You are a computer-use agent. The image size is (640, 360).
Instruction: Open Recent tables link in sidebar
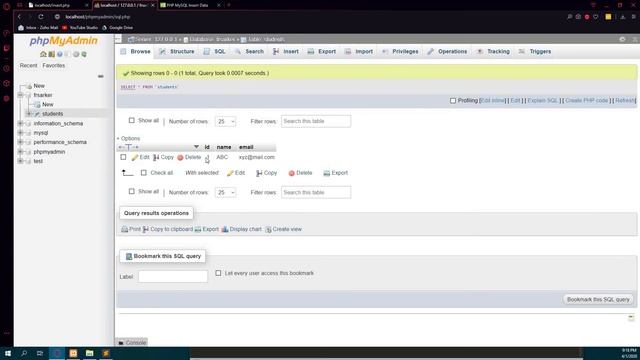coord(28,65)
